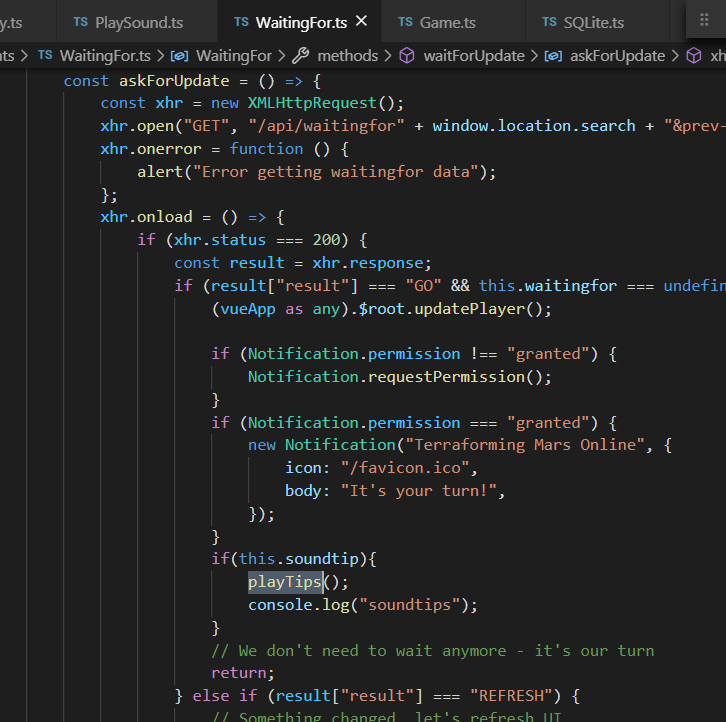Viewport: 726px width, 722px height.
Task: Click the variable icon before askForUpdate breadcrumb
Action: click(x=553, y=56)
